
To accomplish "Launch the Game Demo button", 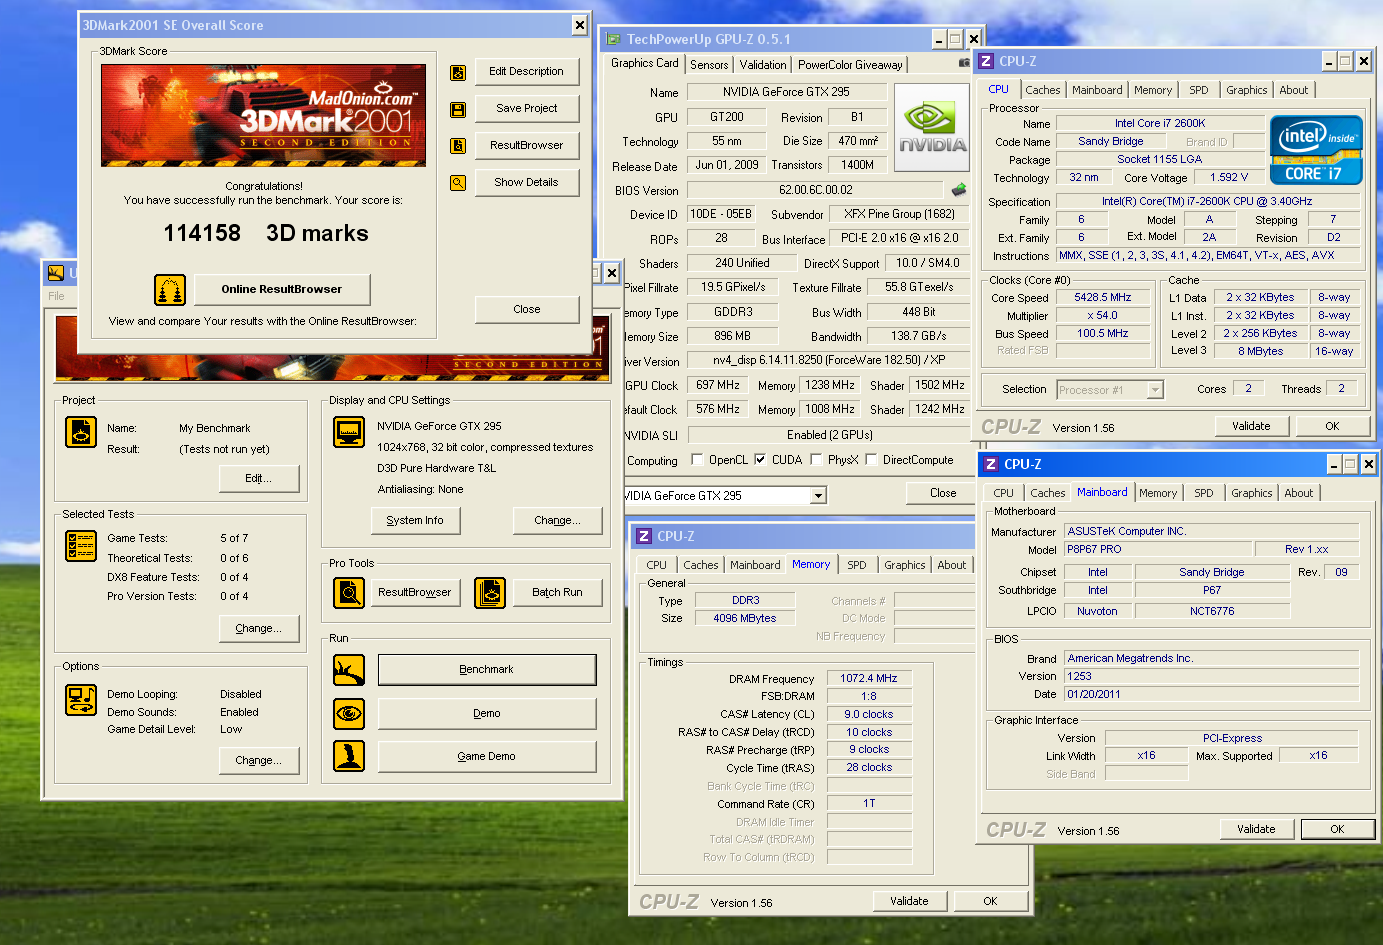I will tap(487, 757).
